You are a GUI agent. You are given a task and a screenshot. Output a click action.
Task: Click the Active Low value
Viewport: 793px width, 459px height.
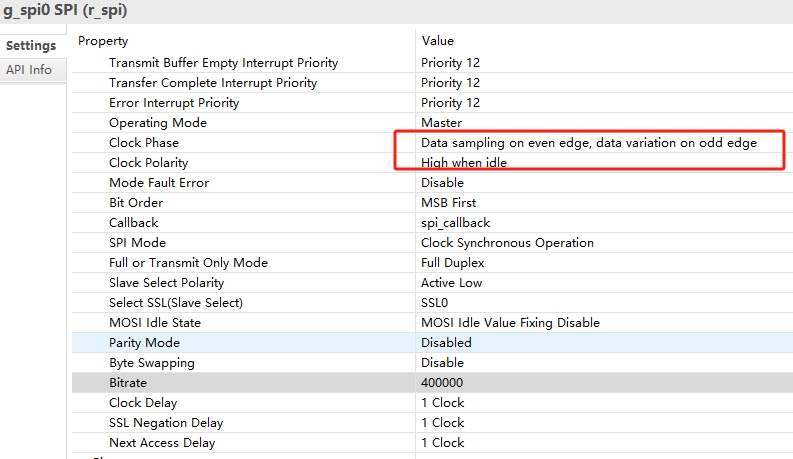451,283
